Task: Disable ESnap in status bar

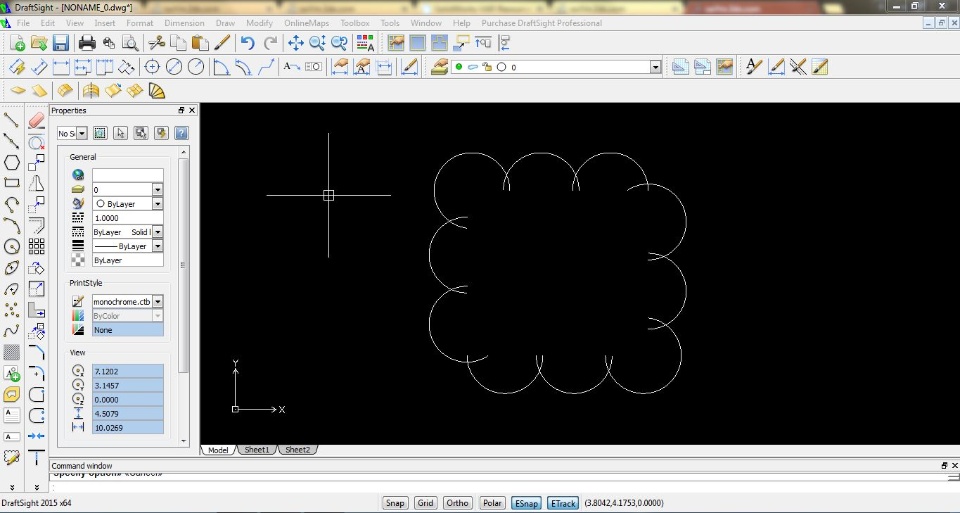Action: [526, 503]
